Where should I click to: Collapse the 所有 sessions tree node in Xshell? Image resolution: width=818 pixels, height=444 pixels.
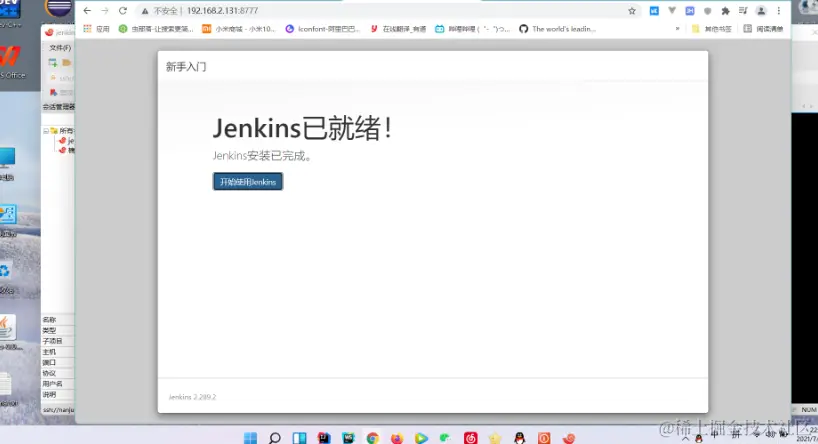tap(46, 130)
